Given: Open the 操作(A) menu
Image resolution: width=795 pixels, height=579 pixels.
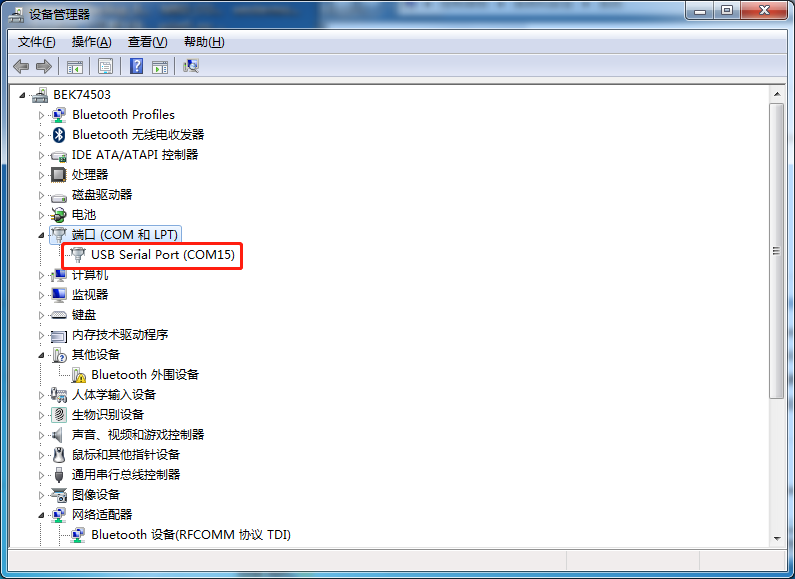Looking at the screenshot, I should coord(92,42).
